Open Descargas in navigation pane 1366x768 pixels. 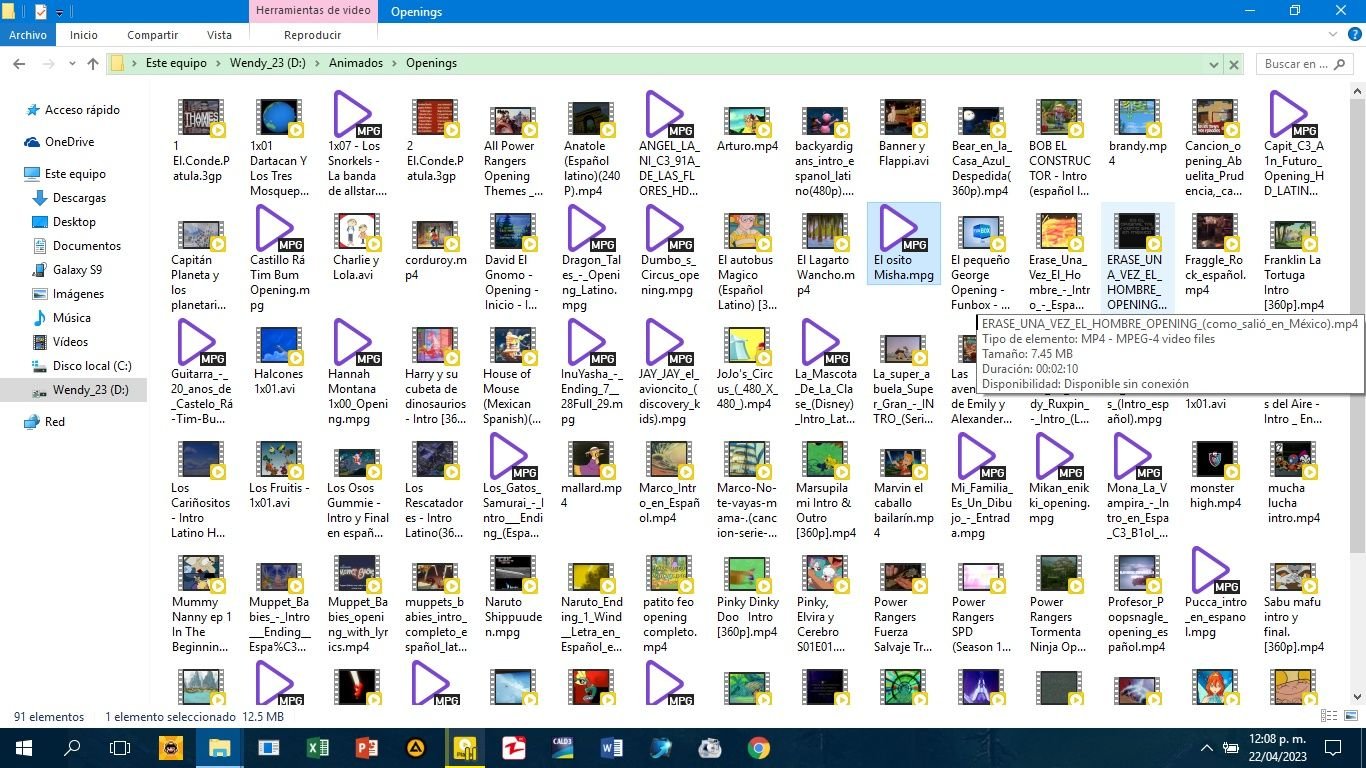pyautogui.click(x=79, y=198)
